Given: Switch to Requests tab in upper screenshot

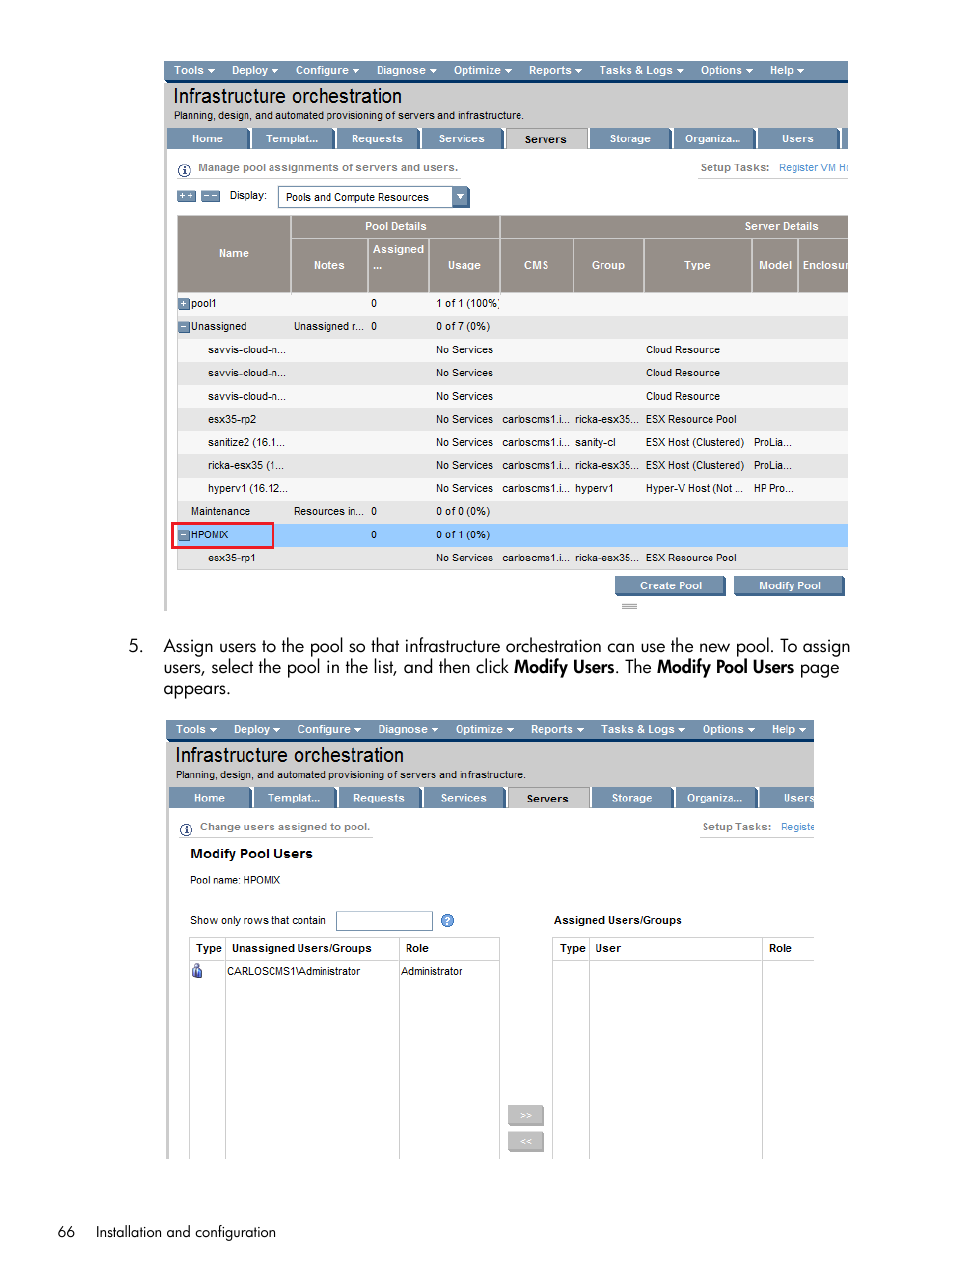Looking at the screenshot, I should pos(377,139).
